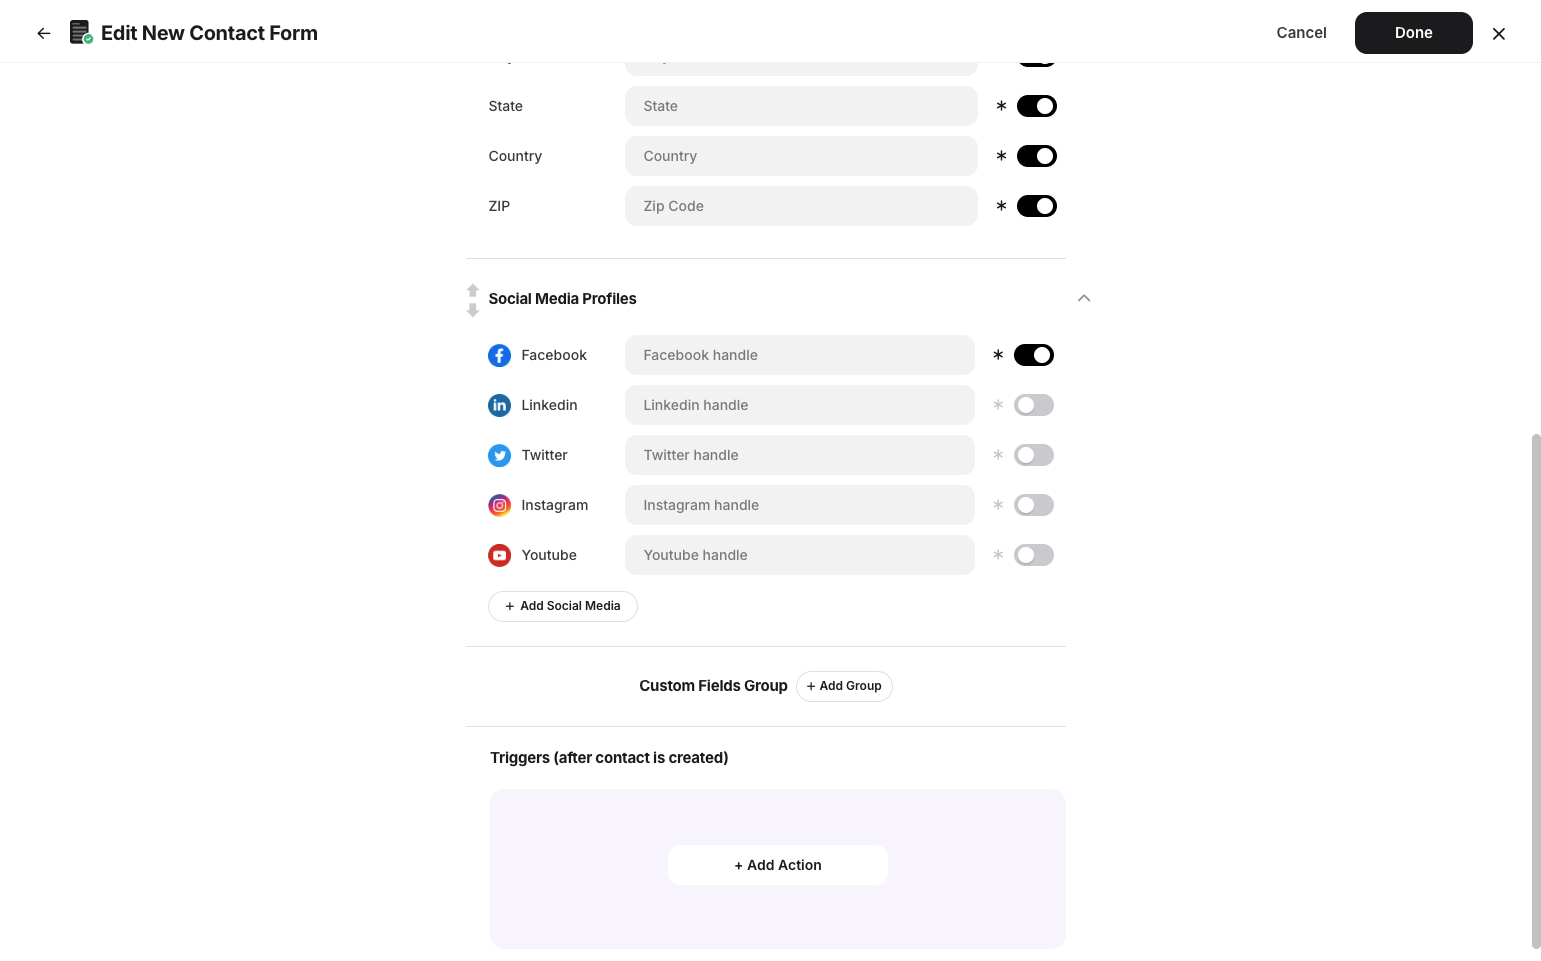This screenshot has width=1541, height=961.
Task: Click Add Social Media button
Action: [563, 606]
